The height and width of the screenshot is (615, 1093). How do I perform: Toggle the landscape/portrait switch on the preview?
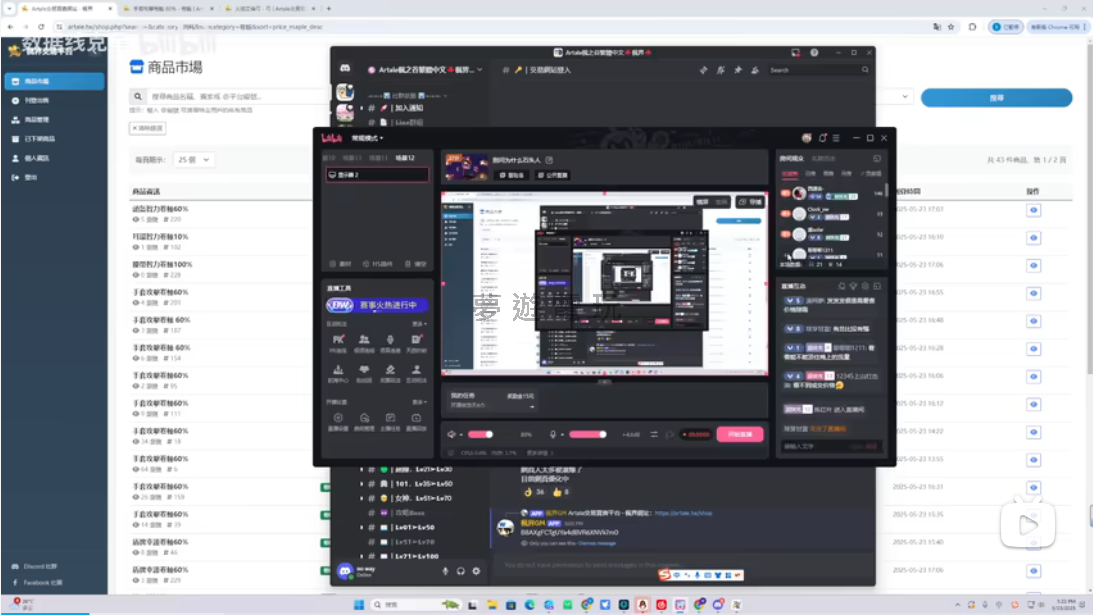tap(712, 202)
